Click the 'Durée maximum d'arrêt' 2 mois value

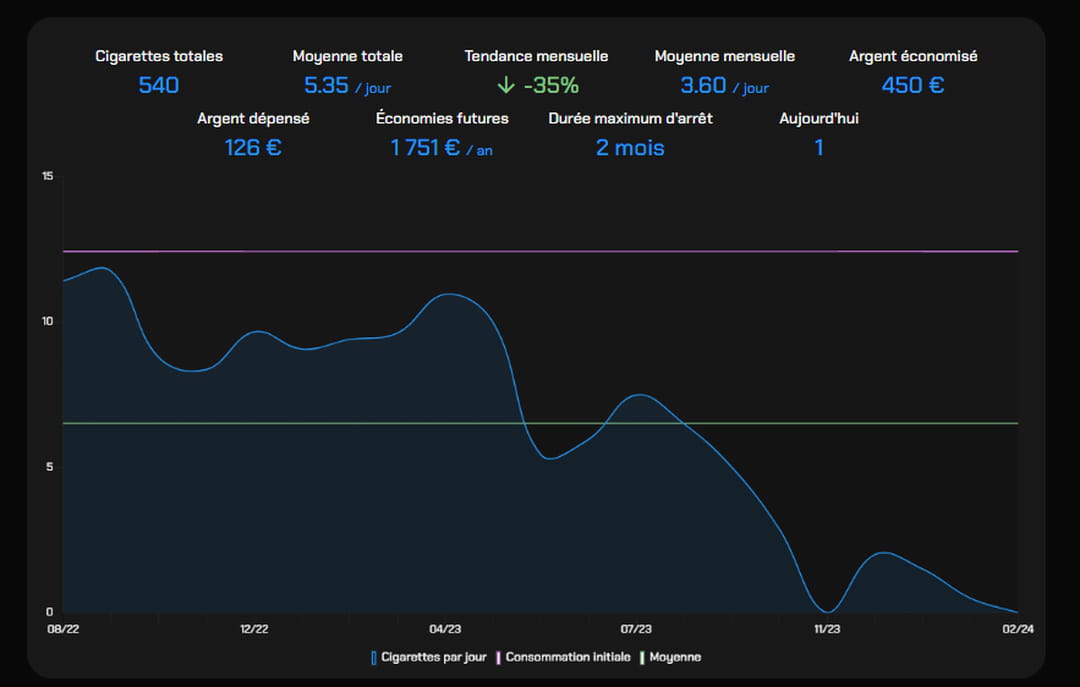[630, 148]
